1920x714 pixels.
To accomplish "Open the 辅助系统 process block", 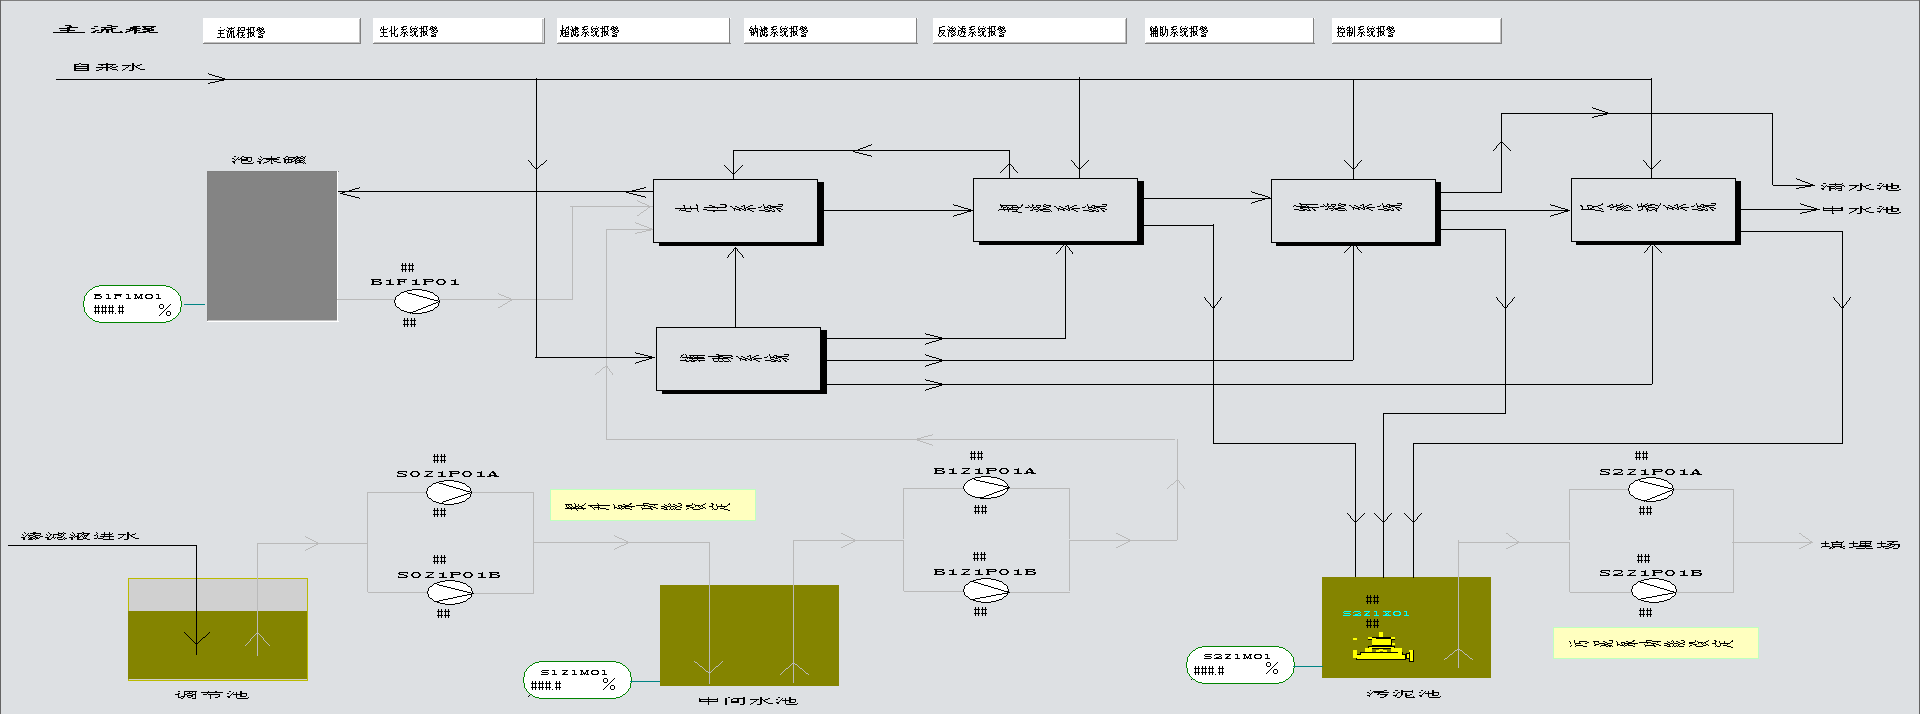I will (x=738, y=359).
